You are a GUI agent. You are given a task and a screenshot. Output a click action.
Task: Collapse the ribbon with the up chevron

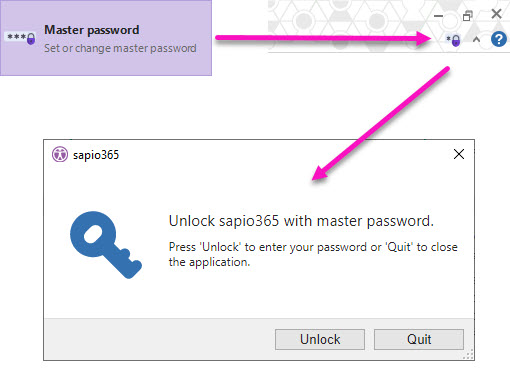476,40
